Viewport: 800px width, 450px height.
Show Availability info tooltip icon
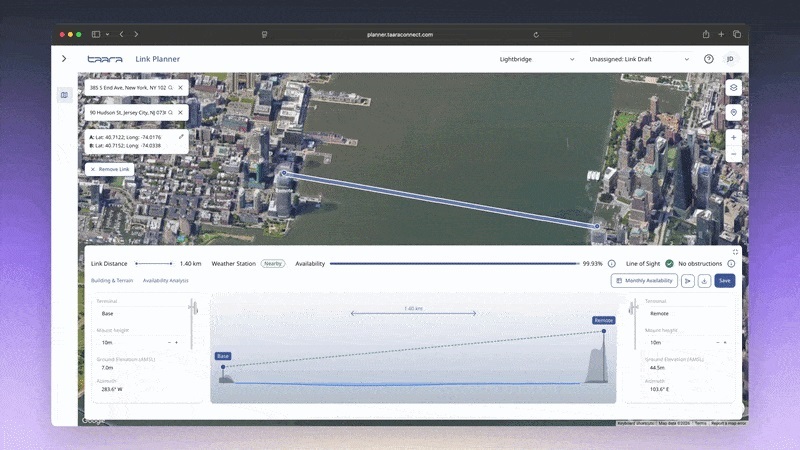pyautogui.click(x=612, y=264)
